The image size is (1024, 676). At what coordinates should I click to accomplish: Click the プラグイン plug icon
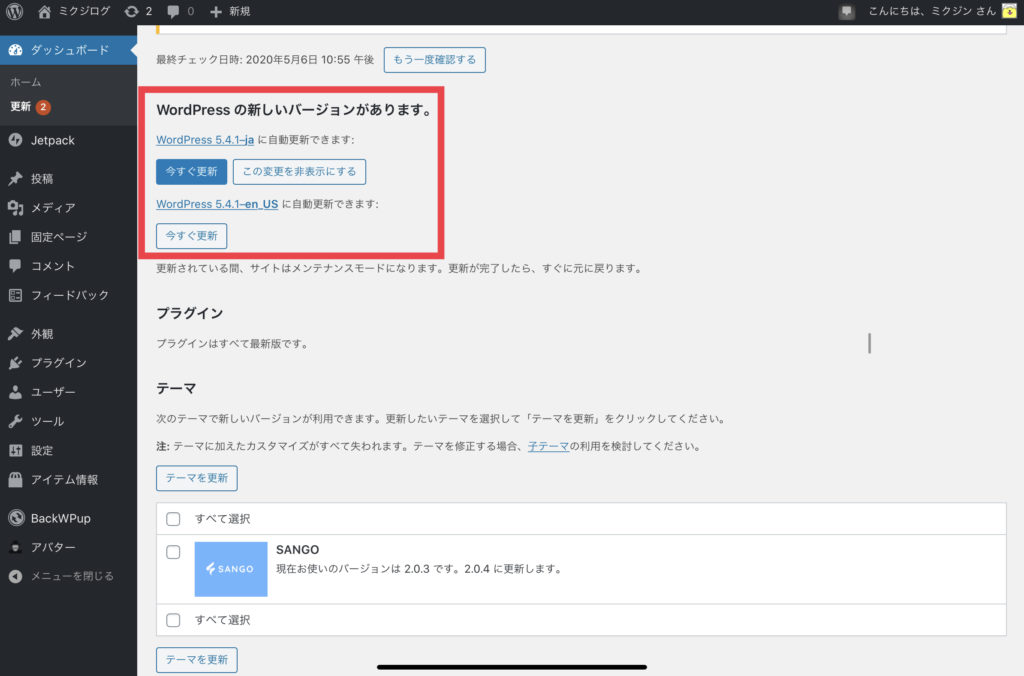click(x=15, y=362)
